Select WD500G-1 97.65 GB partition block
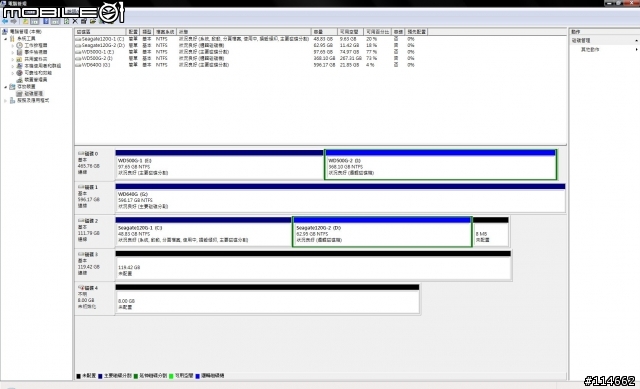640x389 pixels. (x=219, y=164)
